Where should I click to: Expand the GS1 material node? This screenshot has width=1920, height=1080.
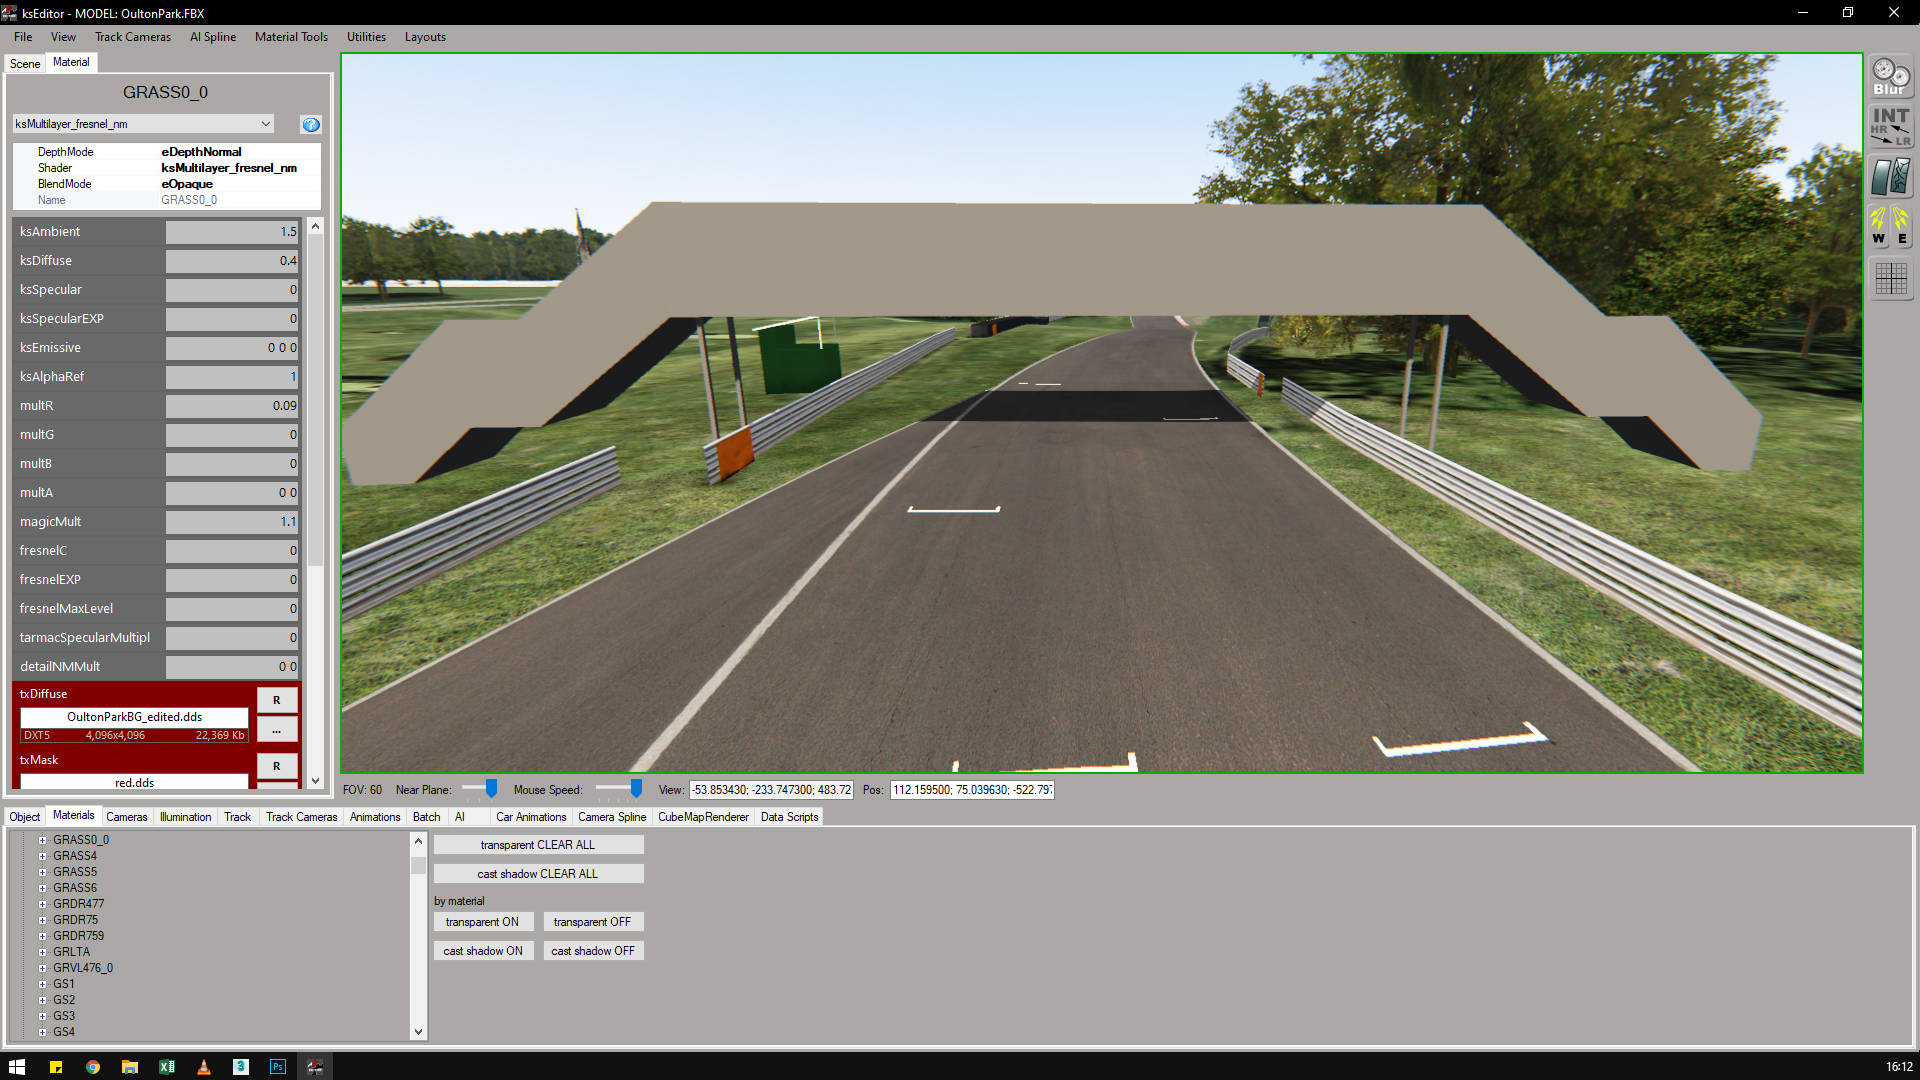pos(43,984)
